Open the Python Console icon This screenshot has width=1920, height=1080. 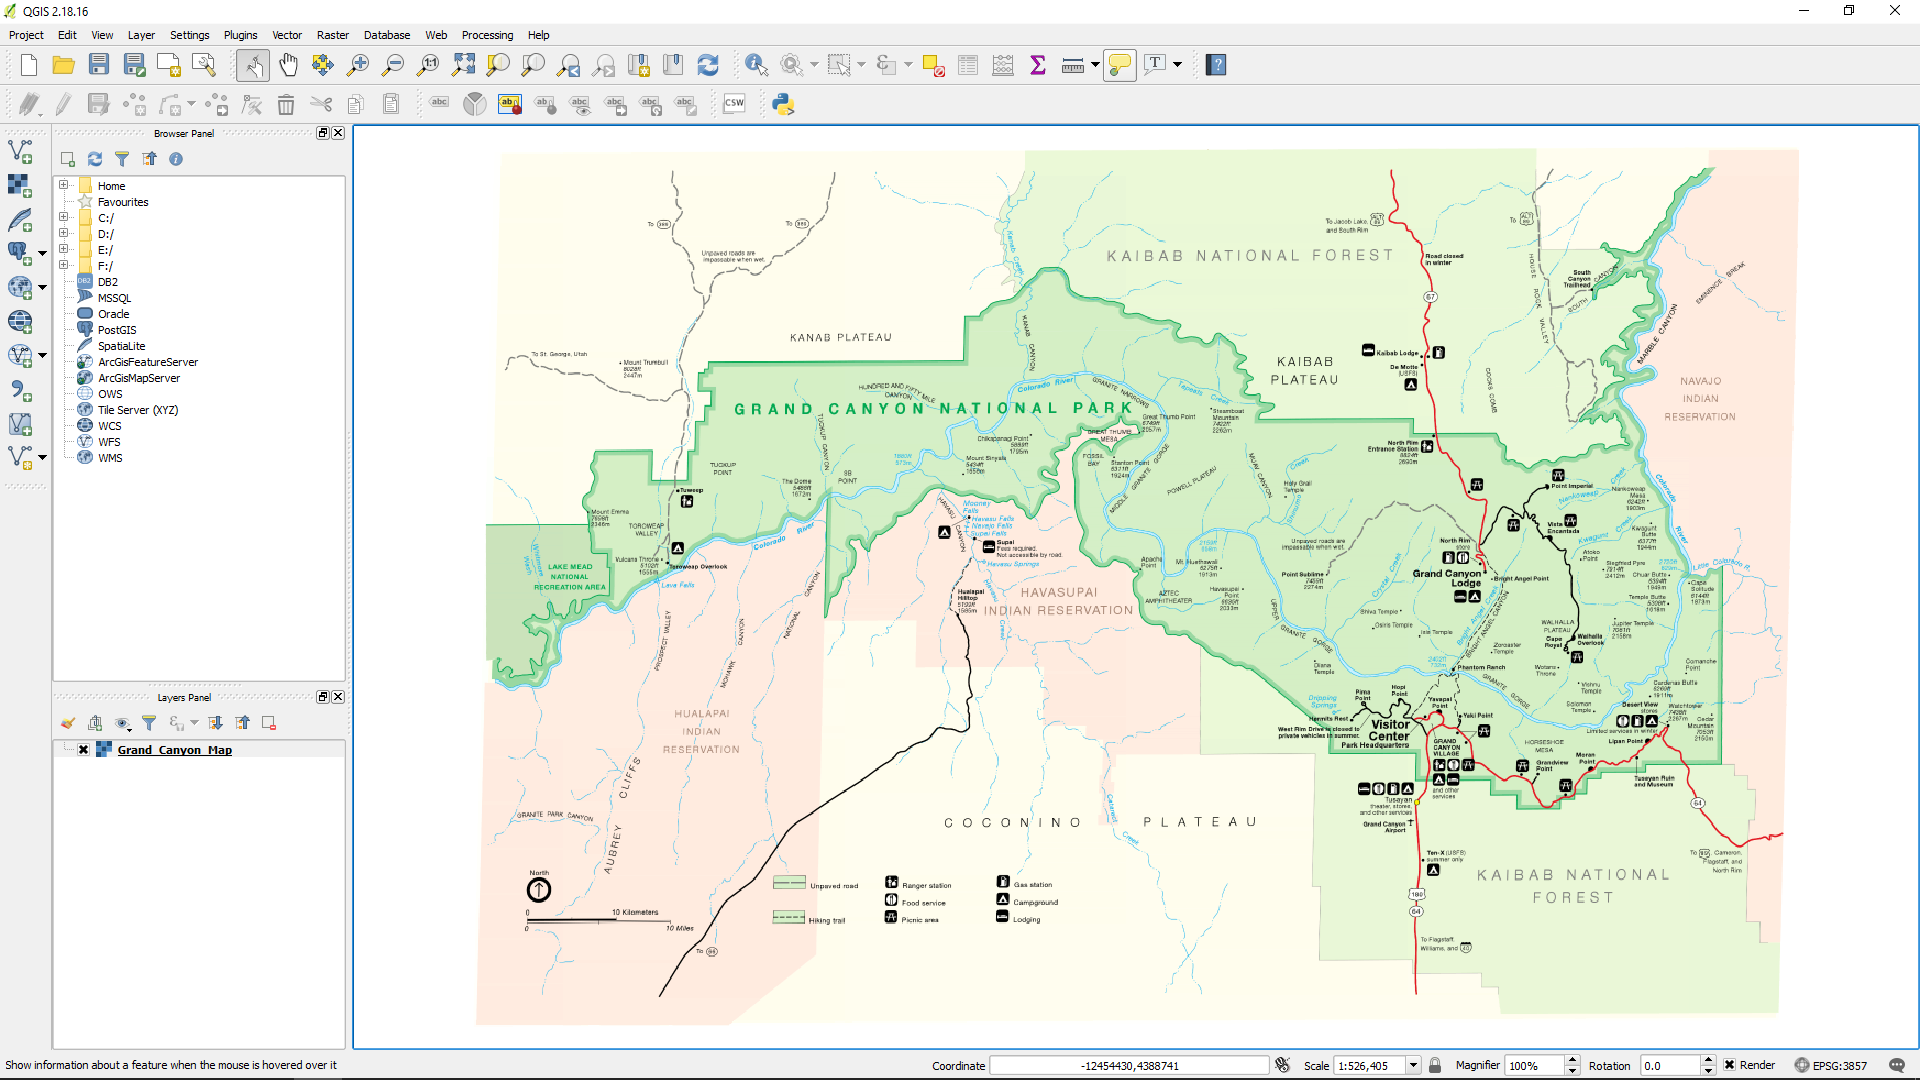point(783,104)
